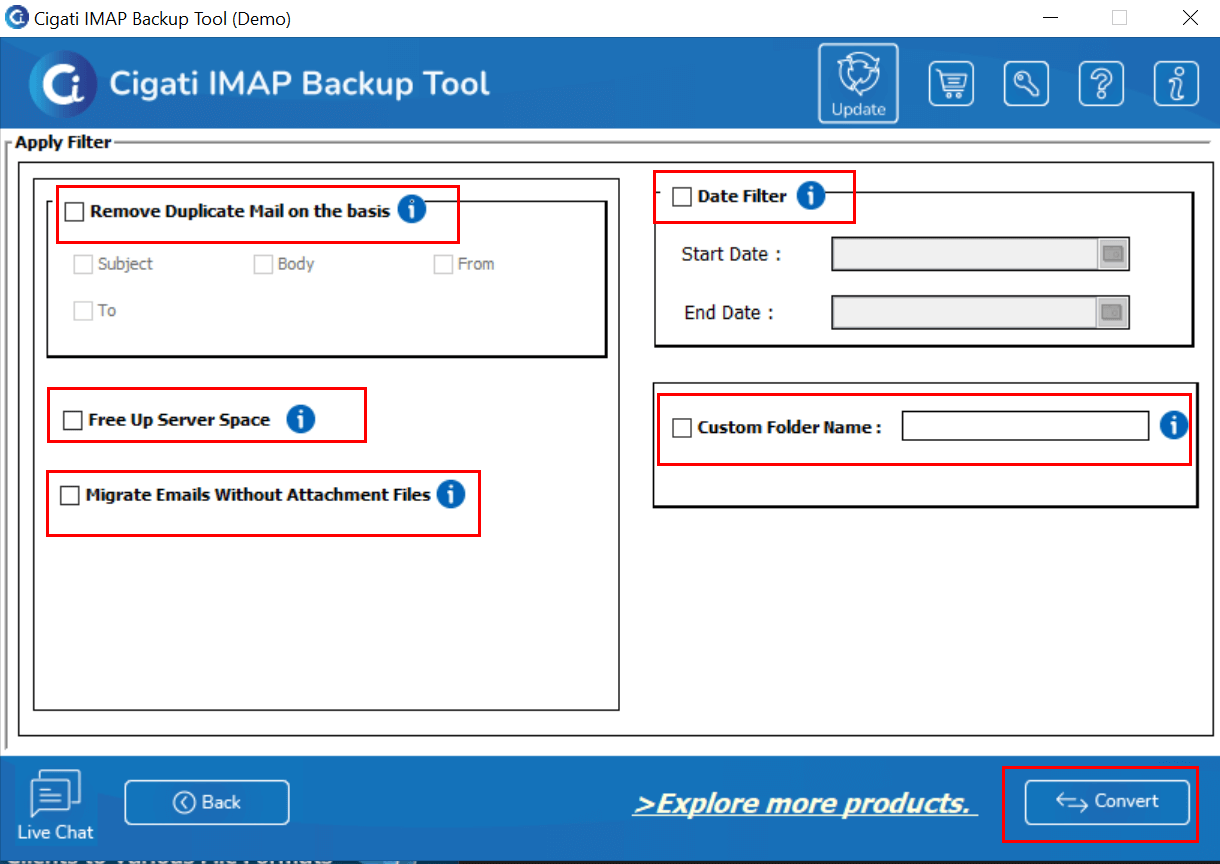This screenshot has height=864, width=1220.
Task: Click the Back button
Action: point(207,802)
